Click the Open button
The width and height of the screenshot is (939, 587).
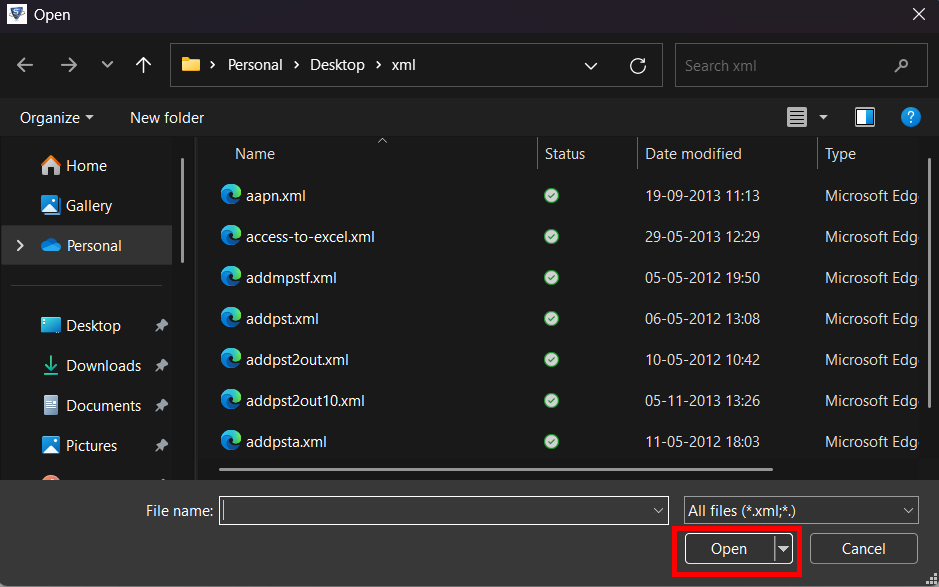click(x=729, y=549)
